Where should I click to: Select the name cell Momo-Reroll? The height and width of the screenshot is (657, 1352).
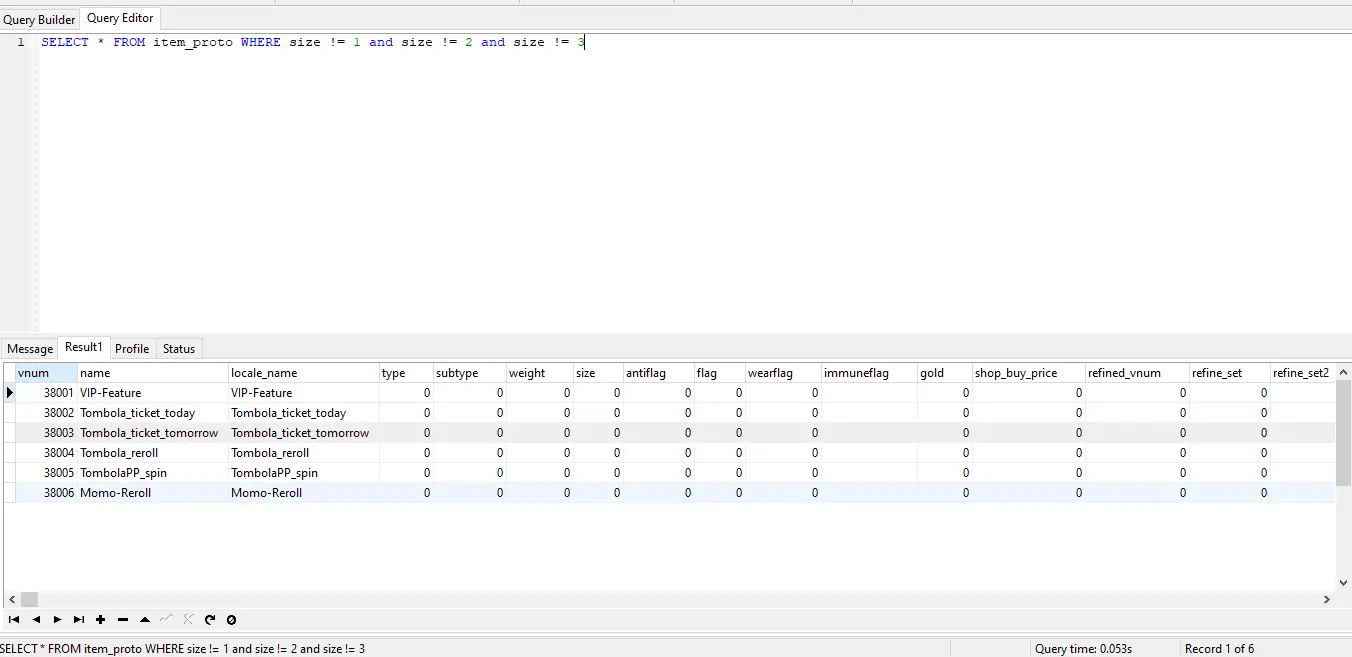coord(153,493)
